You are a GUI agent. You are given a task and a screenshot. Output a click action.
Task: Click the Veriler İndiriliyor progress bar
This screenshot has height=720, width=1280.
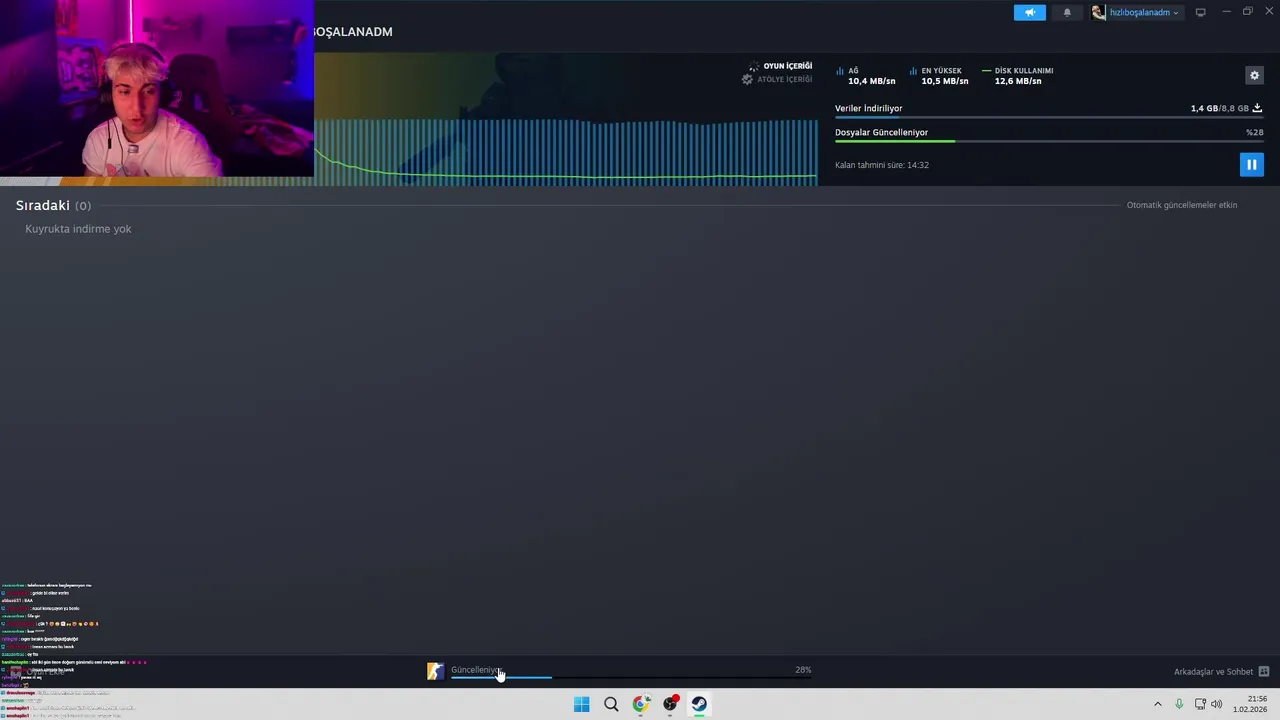coord(1048,117)
